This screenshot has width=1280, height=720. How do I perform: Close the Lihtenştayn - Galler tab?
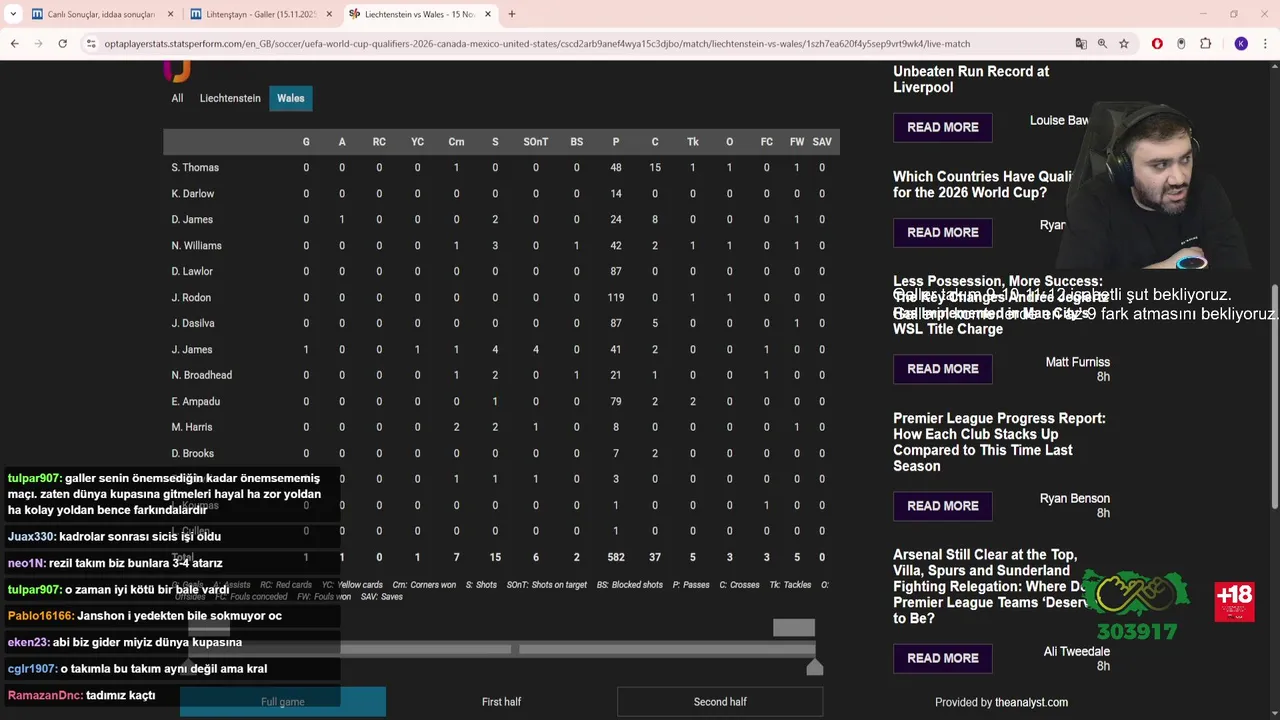tap(329, 14)
